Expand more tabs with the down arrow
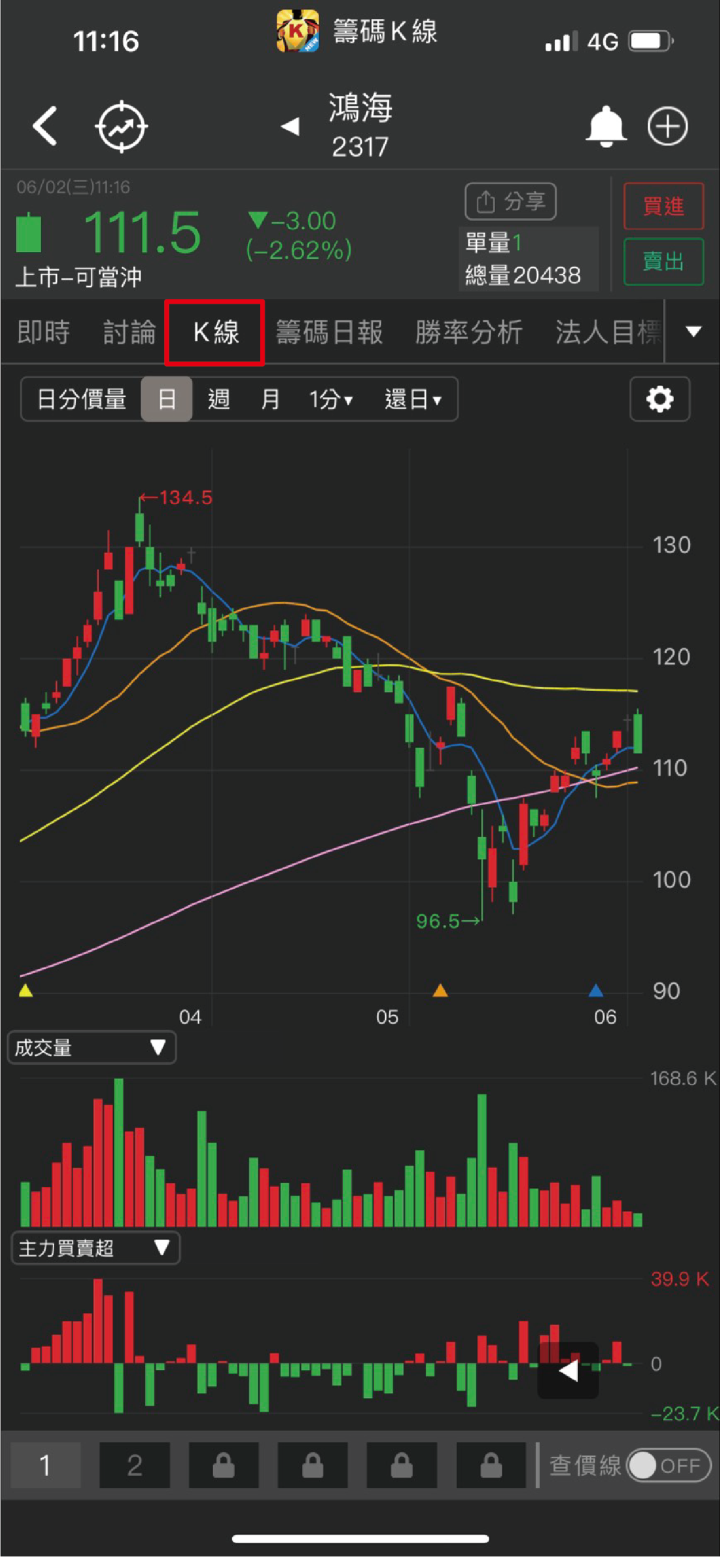Viewport: 720px width, 1557px height. [x=694, y=332]
